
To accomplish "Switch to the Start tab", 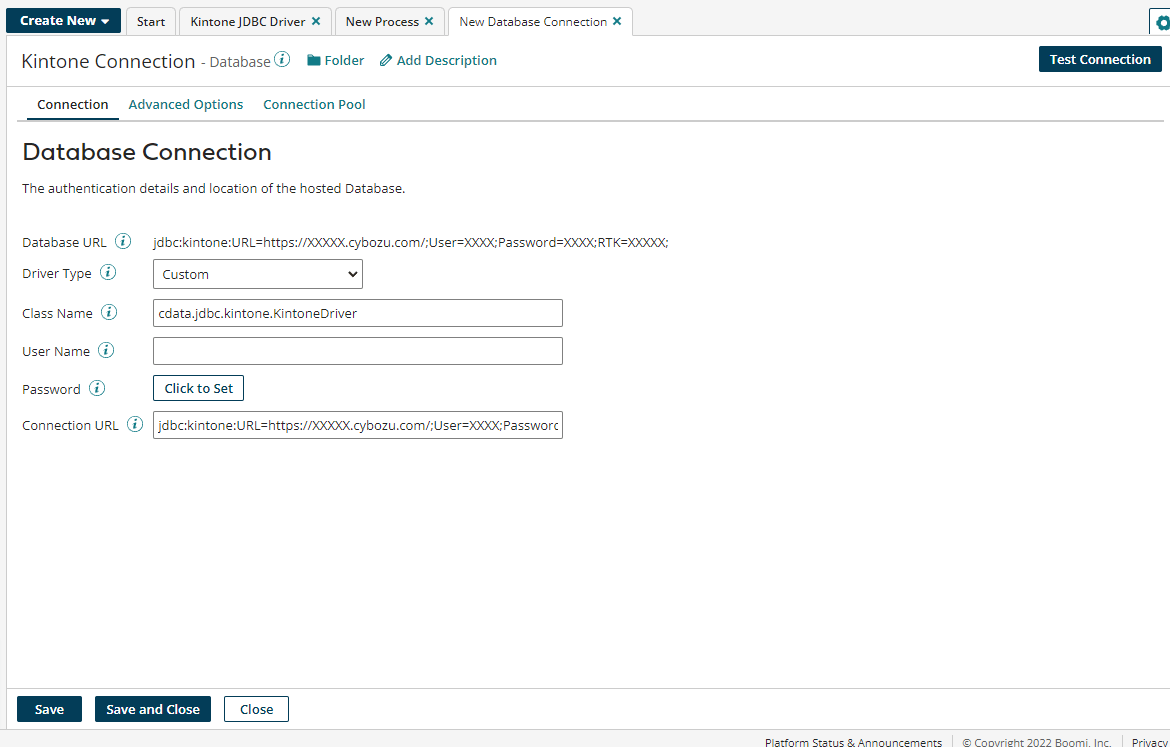I will click(151, 22).
